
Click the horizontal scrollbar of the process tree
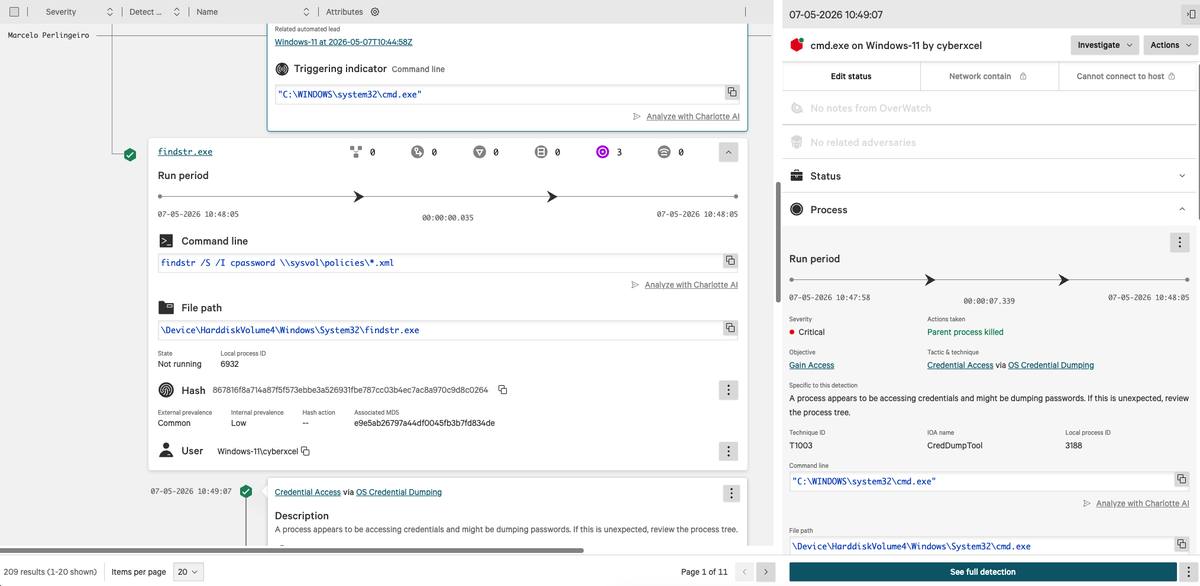coord(292,550)
